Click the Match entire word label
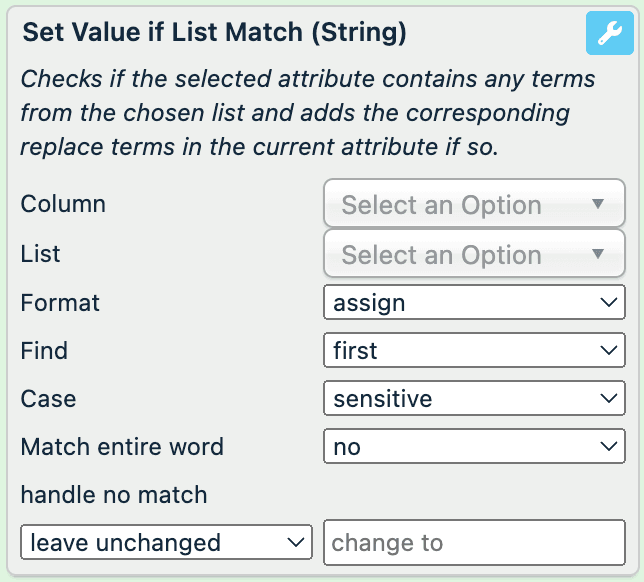644x582 pixels. 122,447
